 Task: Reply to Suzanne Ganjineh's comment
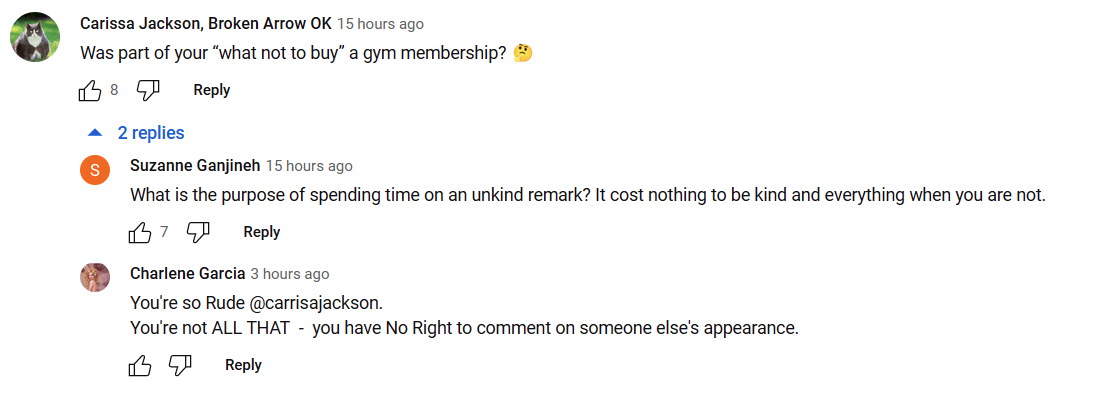[x=262, y=231]
